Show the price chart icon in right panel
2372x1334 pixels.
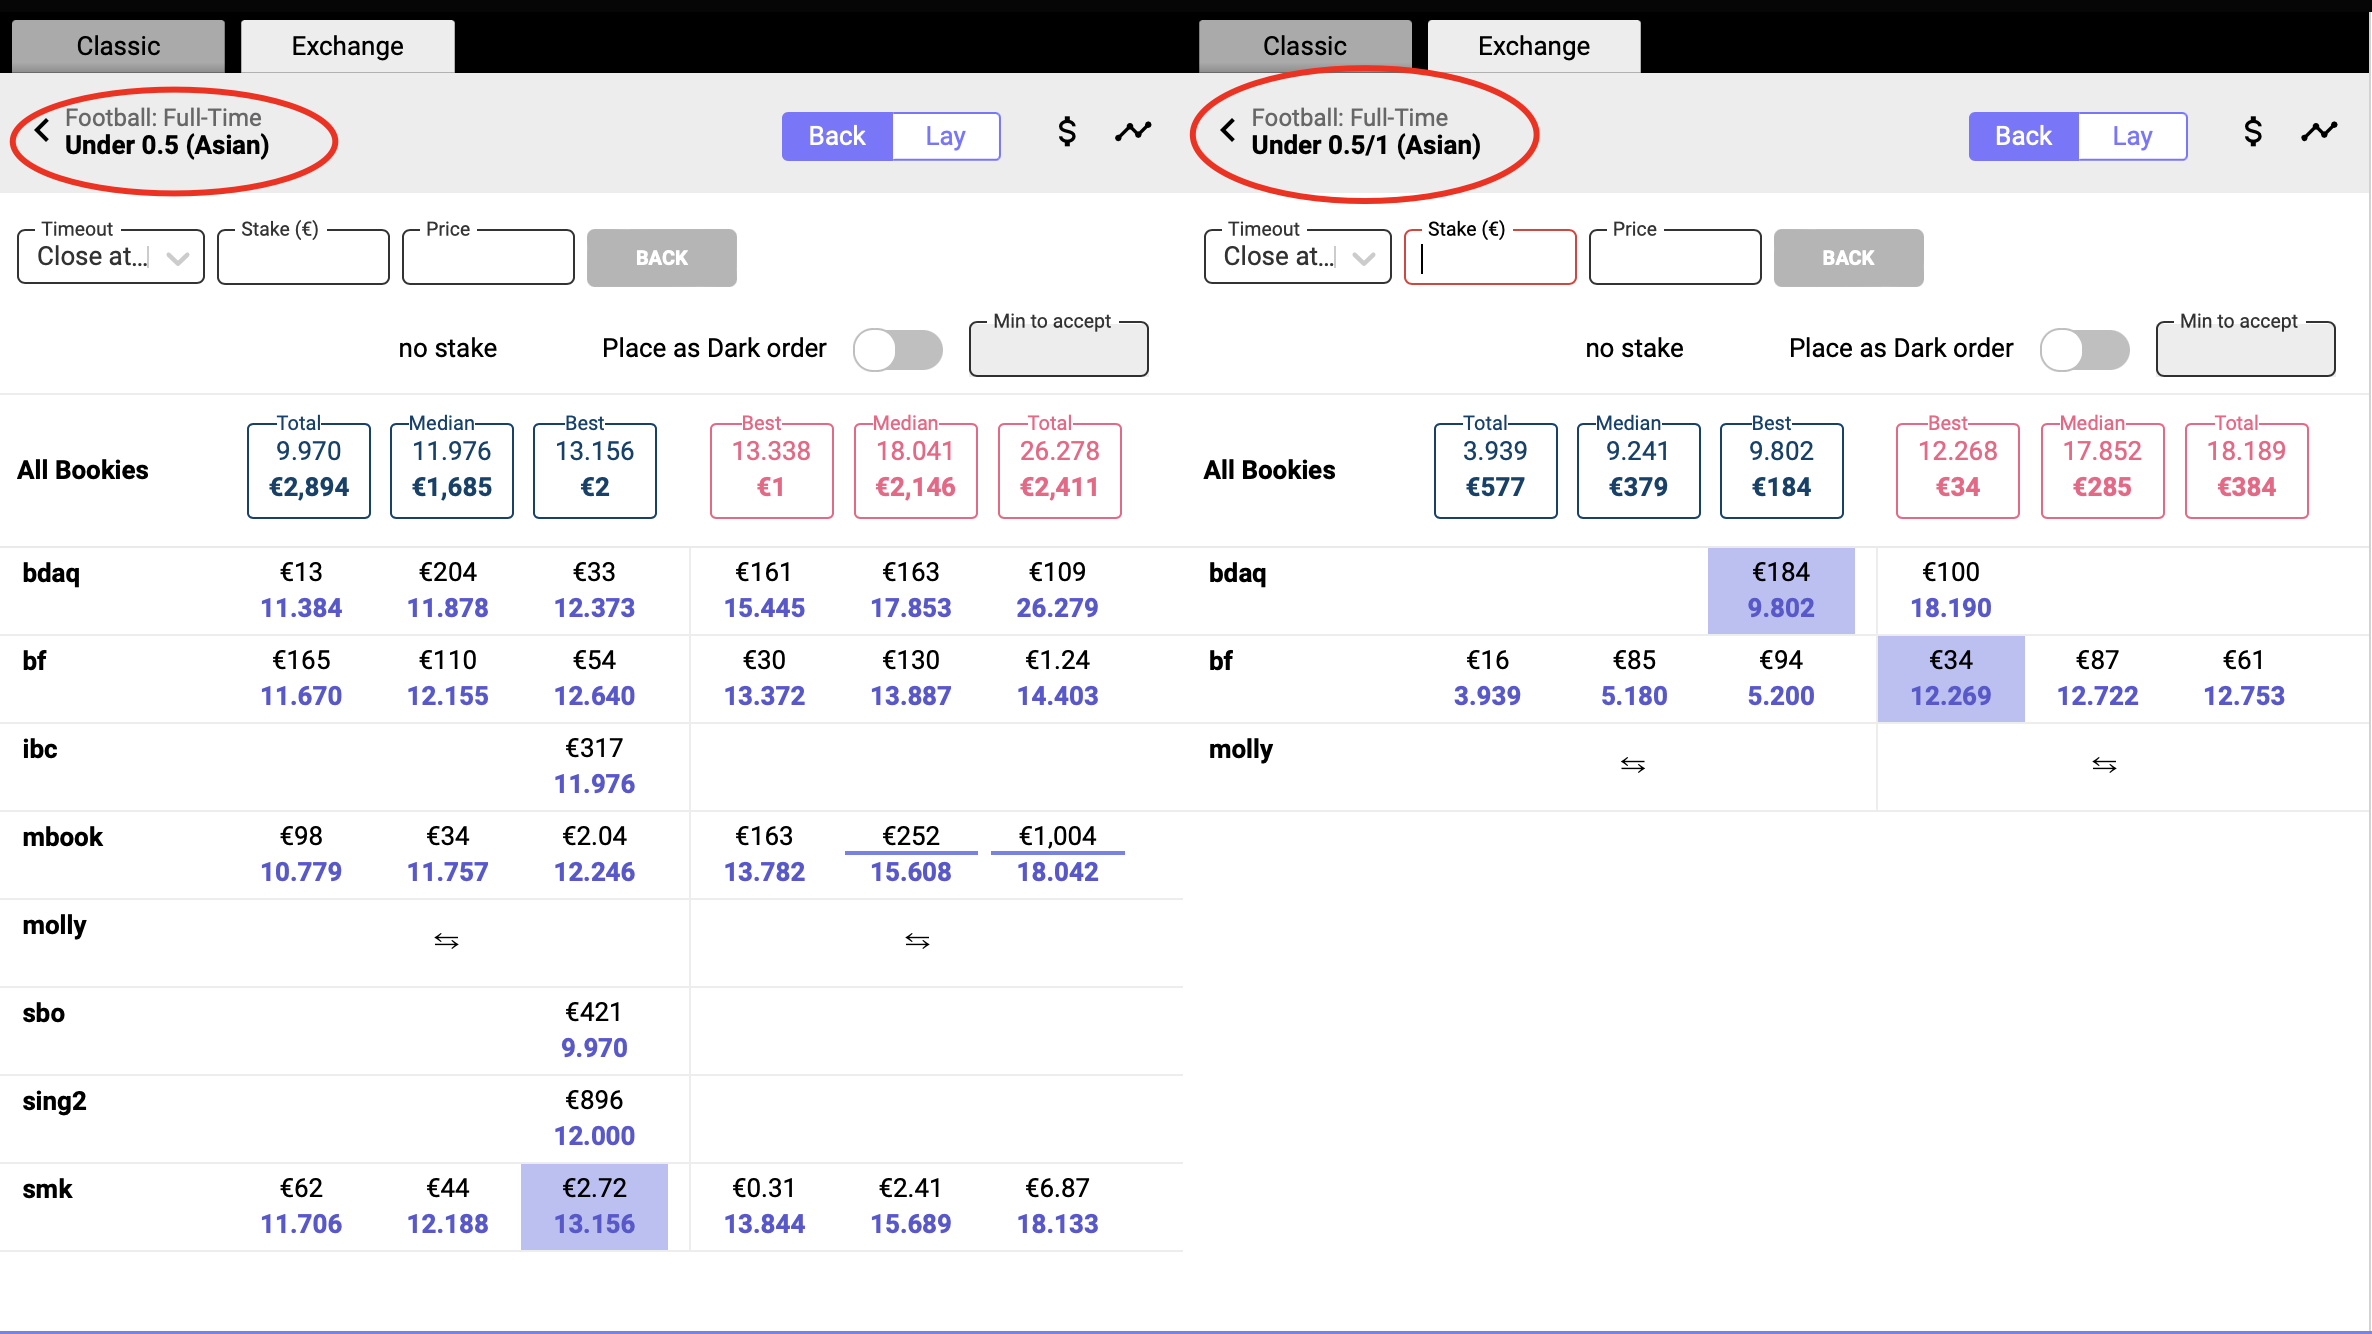click(2319, 131)
